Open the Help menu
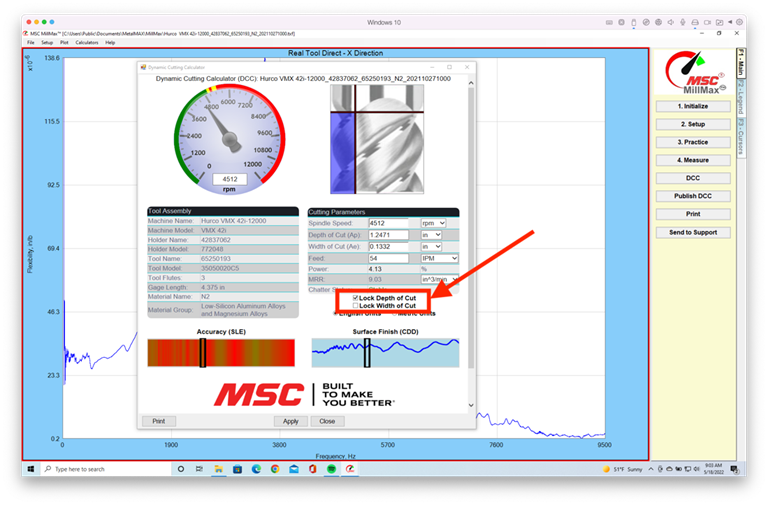The image size is (768, 505). click(x=110, y=43)
